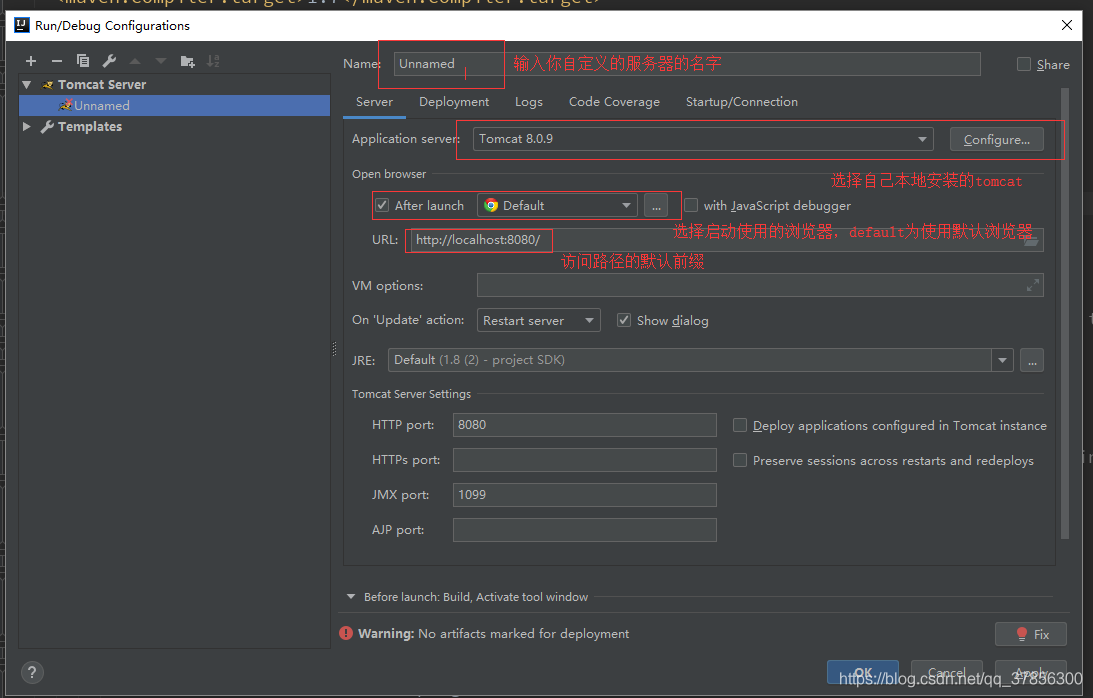
Task: Uncheck the After launch checkbox
Action: coord(382,205)
